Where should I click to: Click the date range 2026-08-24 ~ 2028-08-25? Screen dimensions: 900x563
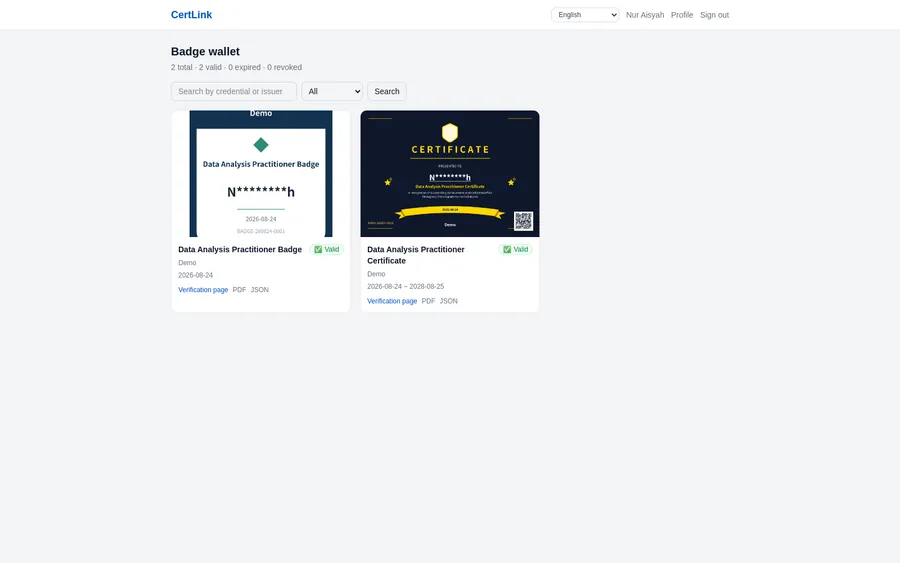(x=405, y=286)
